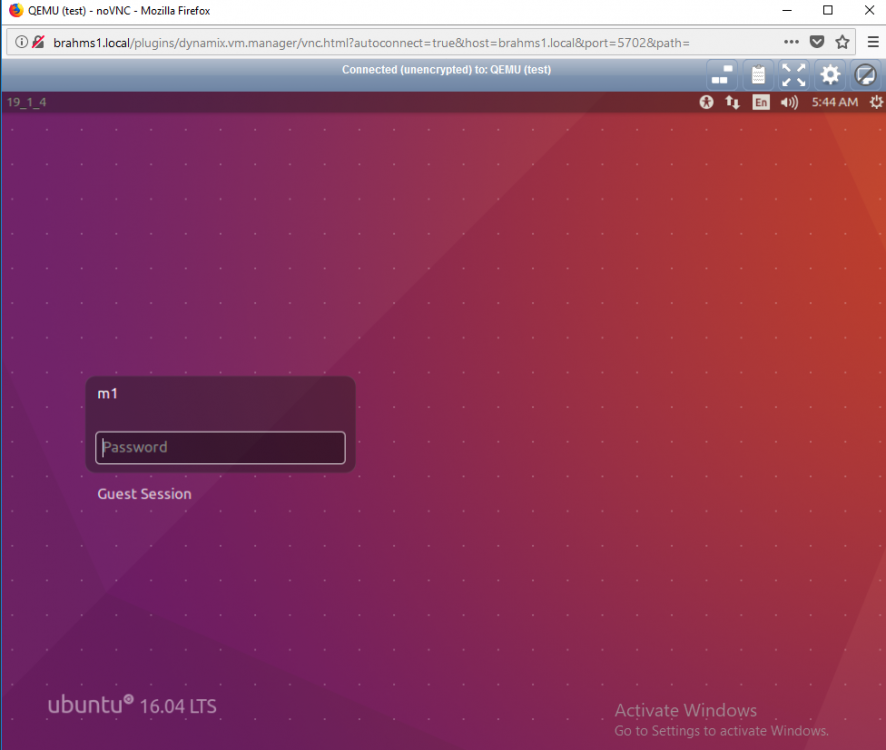Open the Ubuntu power session menu icon
Screen dimensions: 886x750
(876, 102)
